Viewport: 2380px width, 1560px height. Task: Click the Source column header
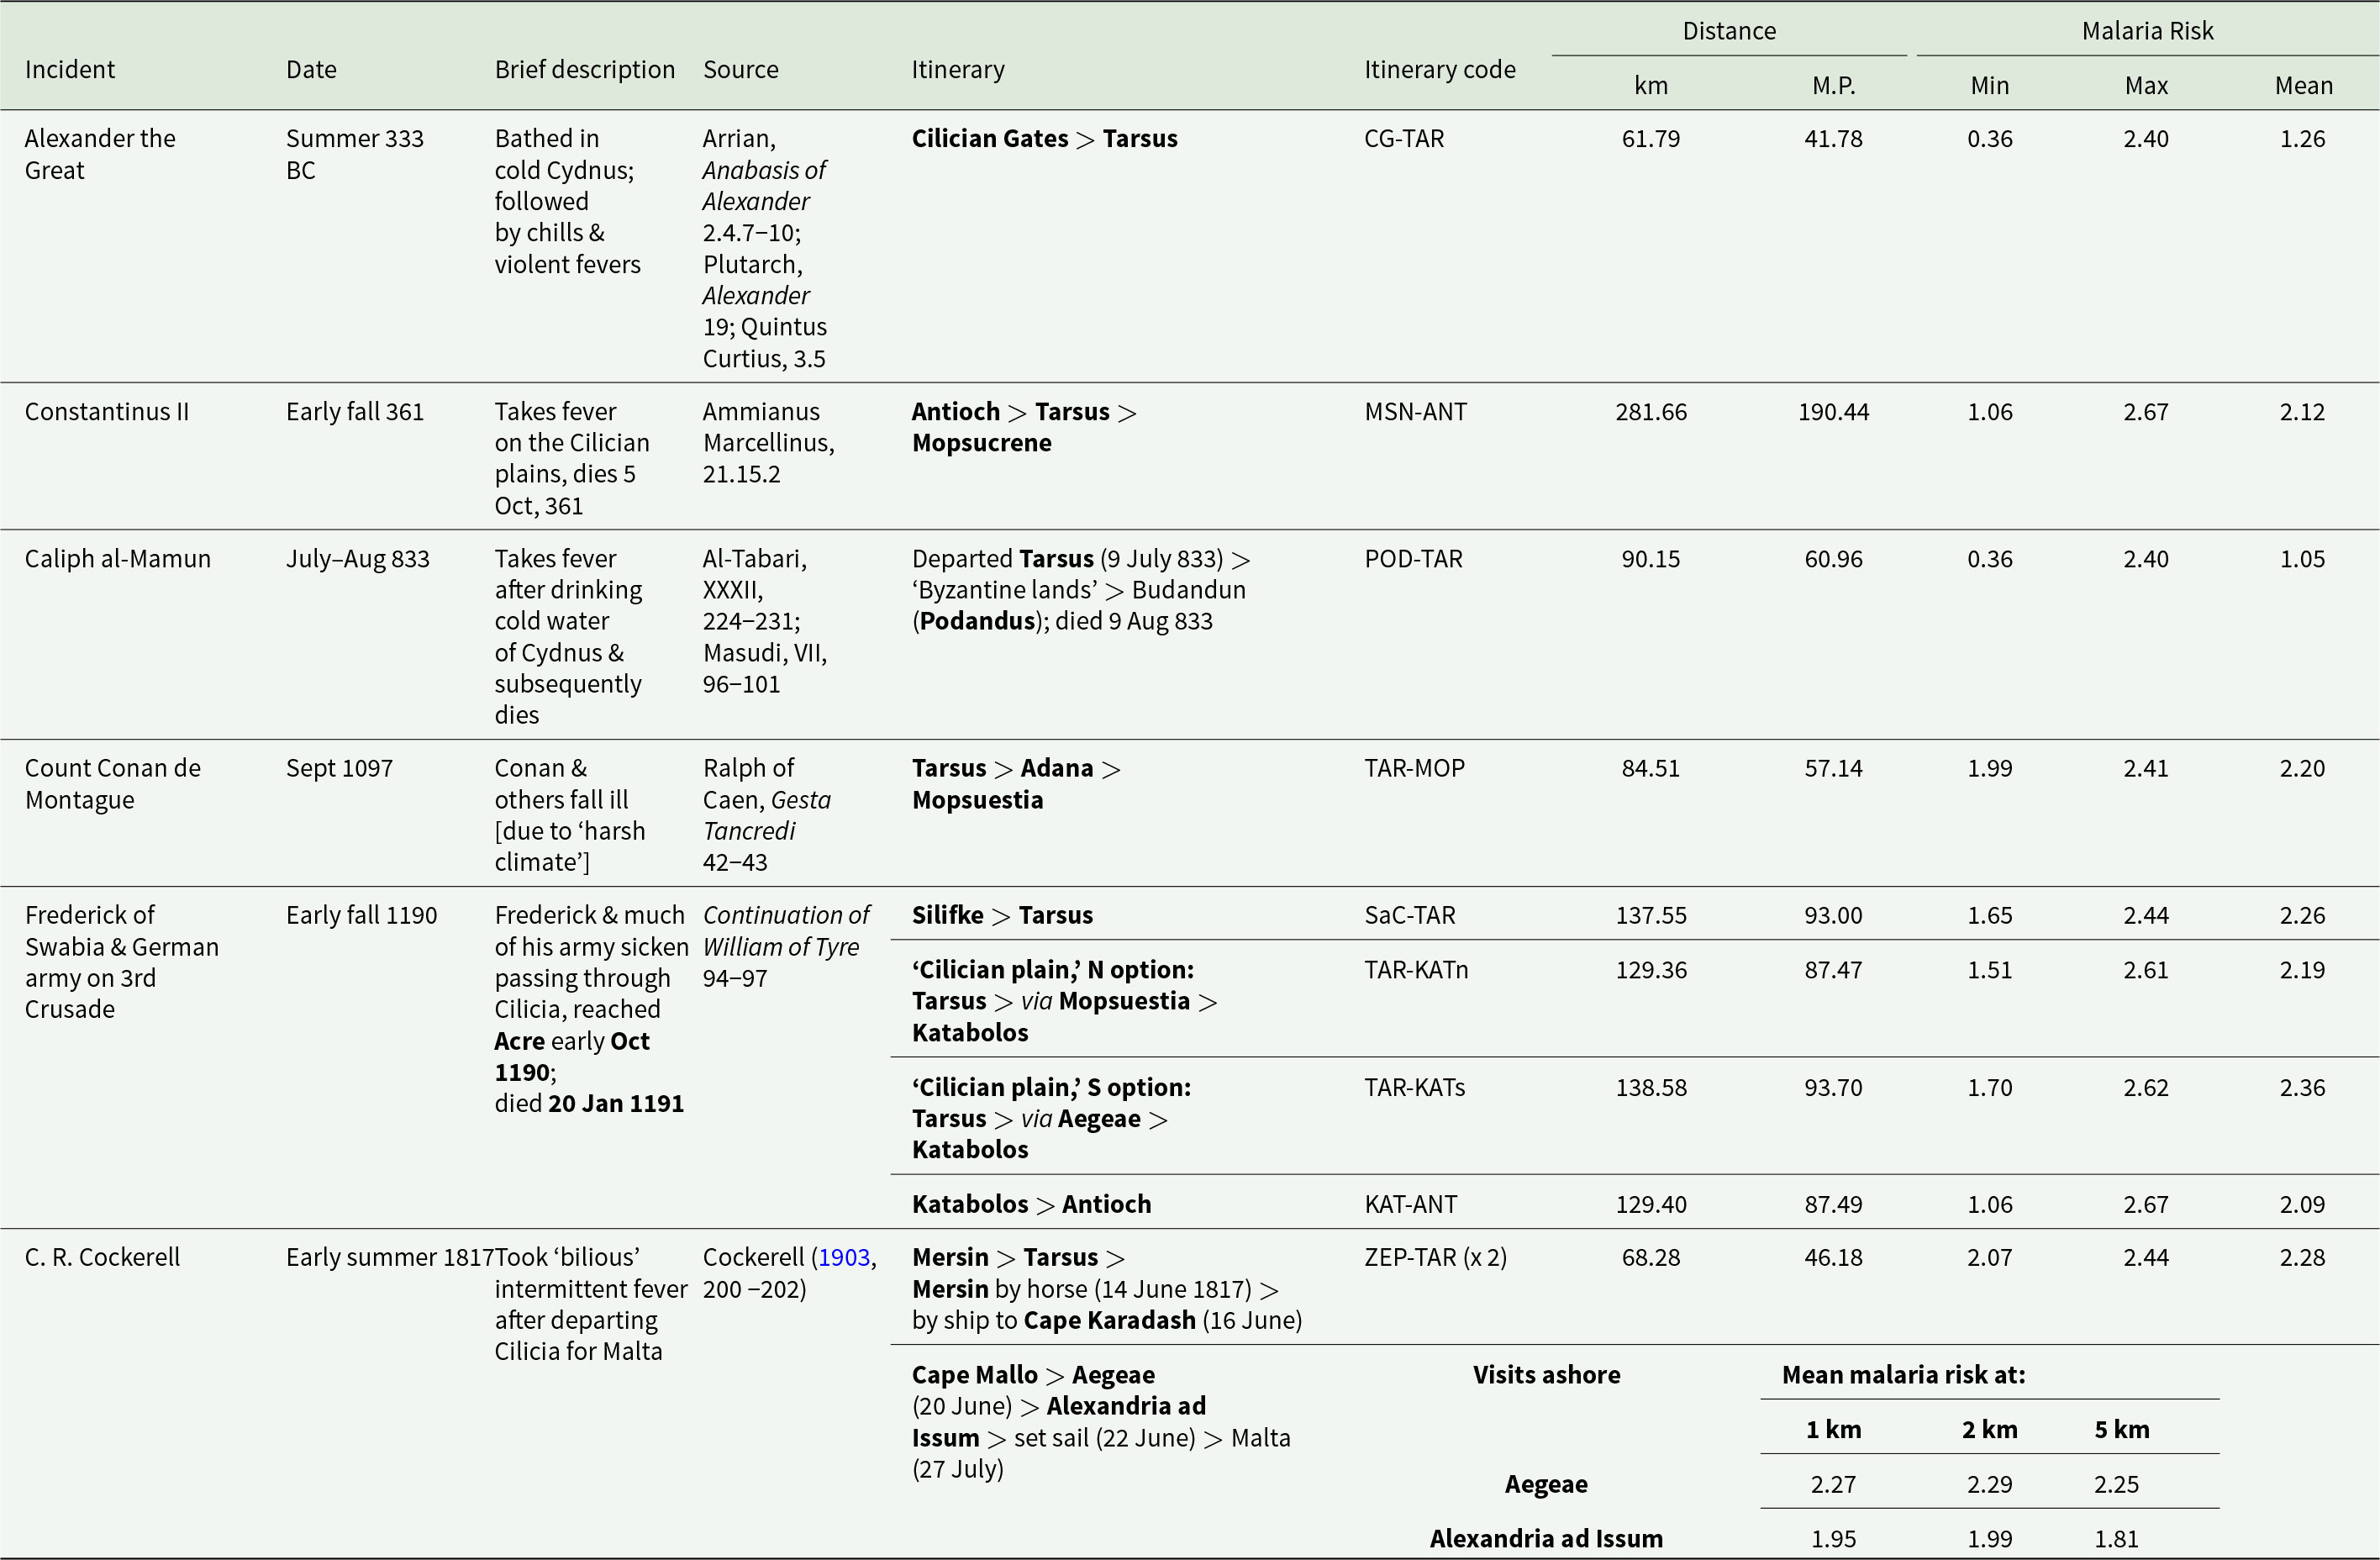(740, 69)
